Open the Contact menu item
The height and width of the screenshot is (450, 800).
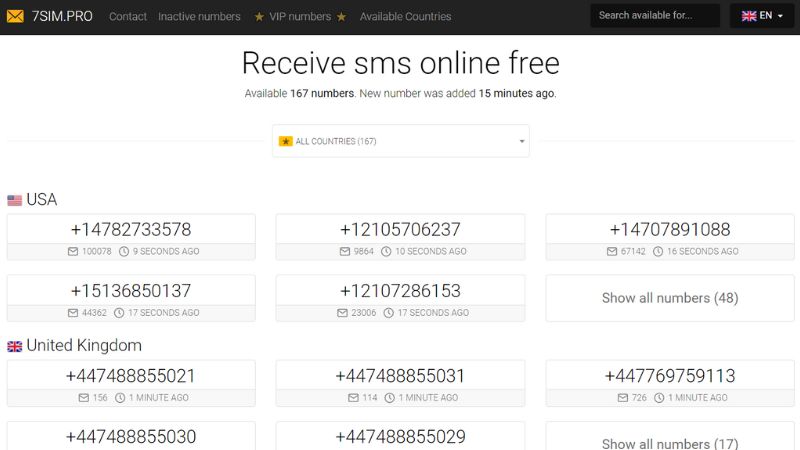pyautogui.click(x=128, y=17)
